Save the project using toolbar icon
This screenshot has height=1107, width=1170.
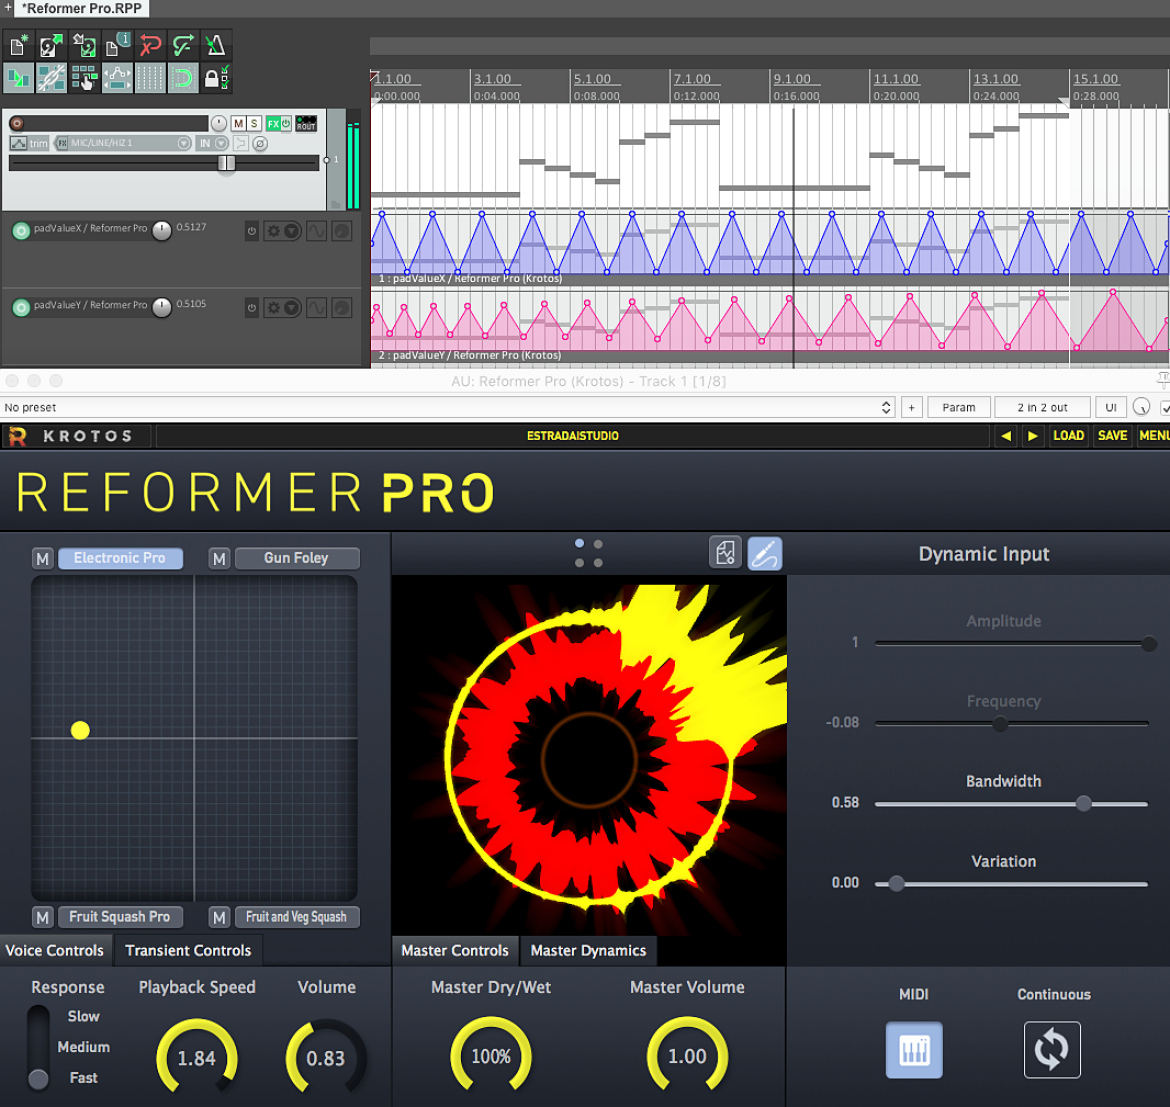[84, 46]
